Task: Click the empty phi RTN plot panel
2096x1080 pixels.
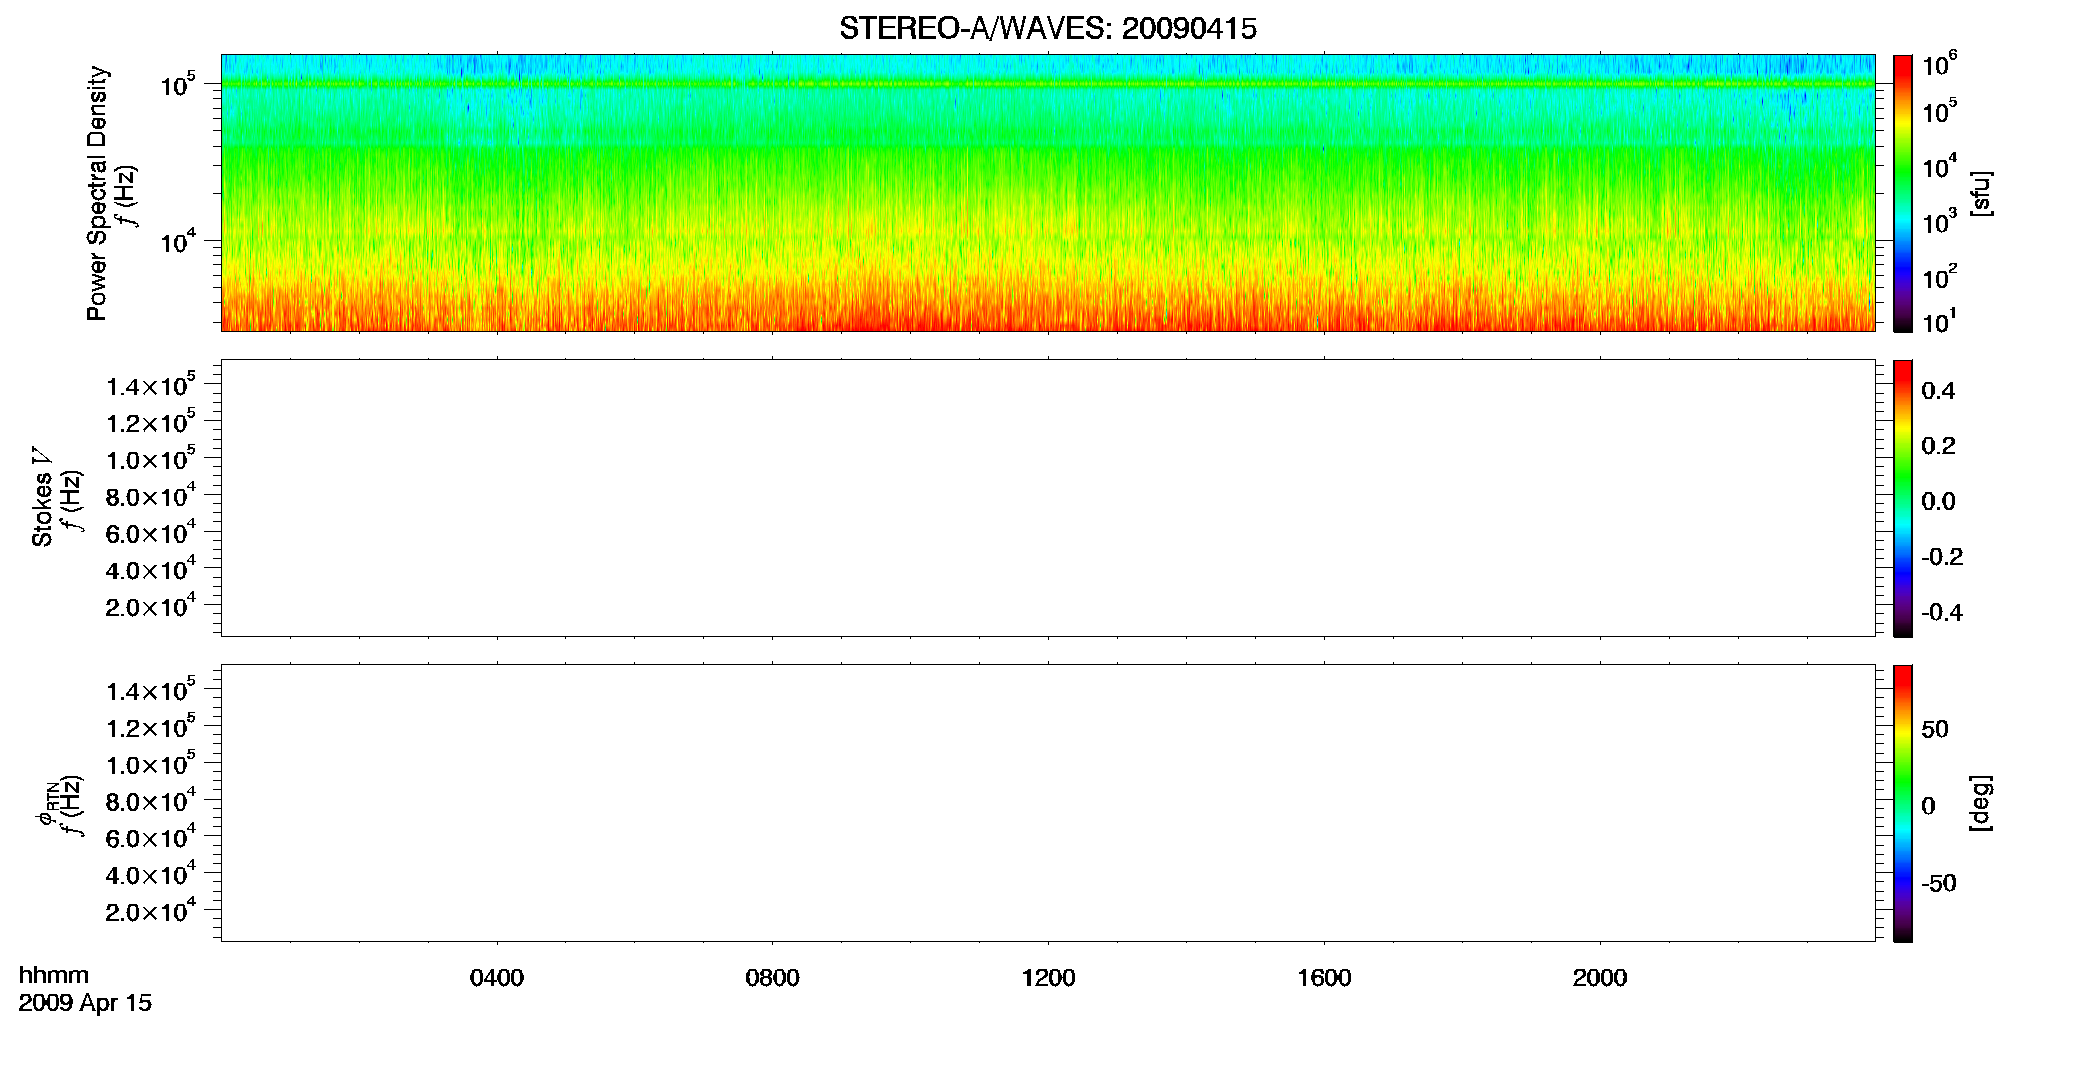Action: pyautogui.click(x=1048, y=803)
